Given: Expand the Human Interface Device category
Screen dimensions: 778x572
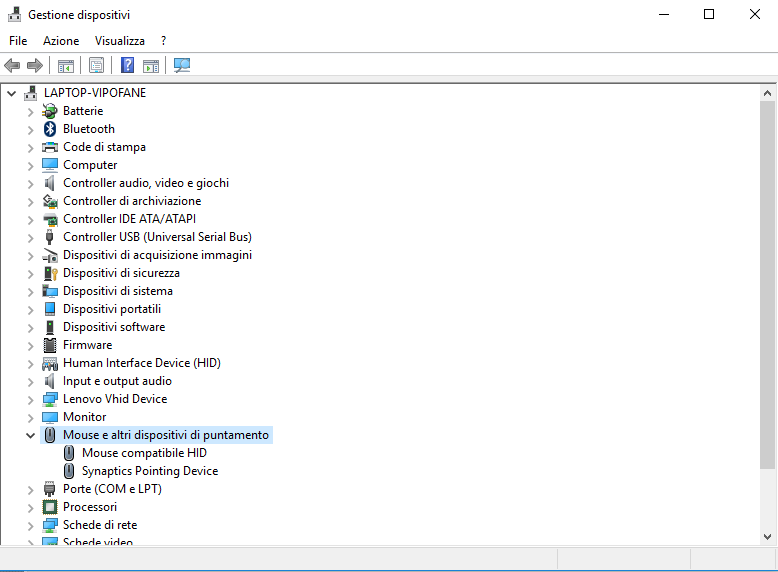Looking at the screenshot, I should click(x=30, y=363).
